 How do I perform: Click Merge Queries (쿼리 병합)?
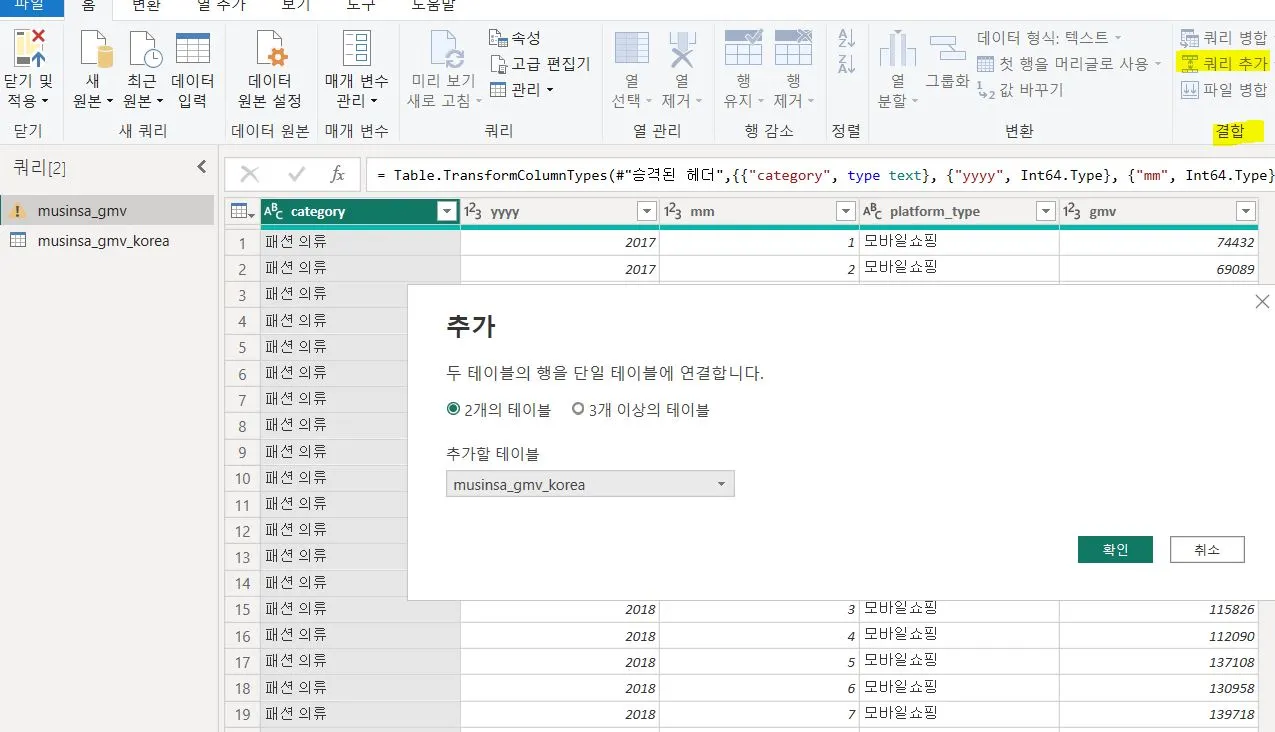[1224, 38]
